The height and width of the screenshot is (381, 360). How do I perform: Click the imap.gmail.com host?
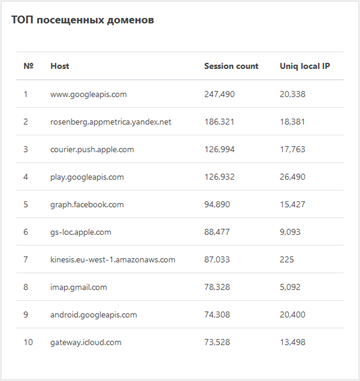coord(79,287)
